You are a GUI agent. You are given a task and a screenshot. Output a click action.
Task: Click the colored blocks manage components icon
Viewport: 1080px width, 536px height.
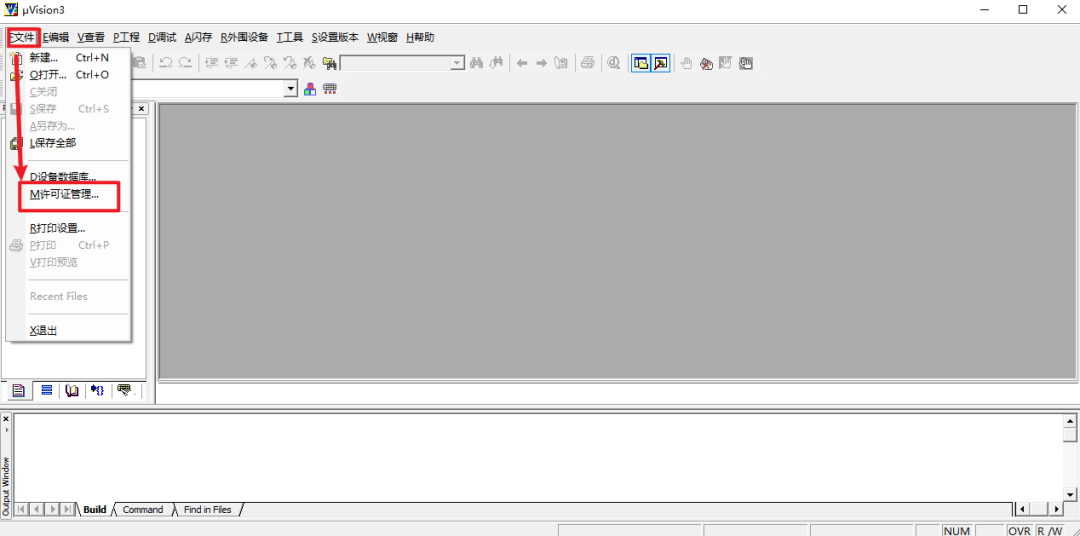[310, 89]
